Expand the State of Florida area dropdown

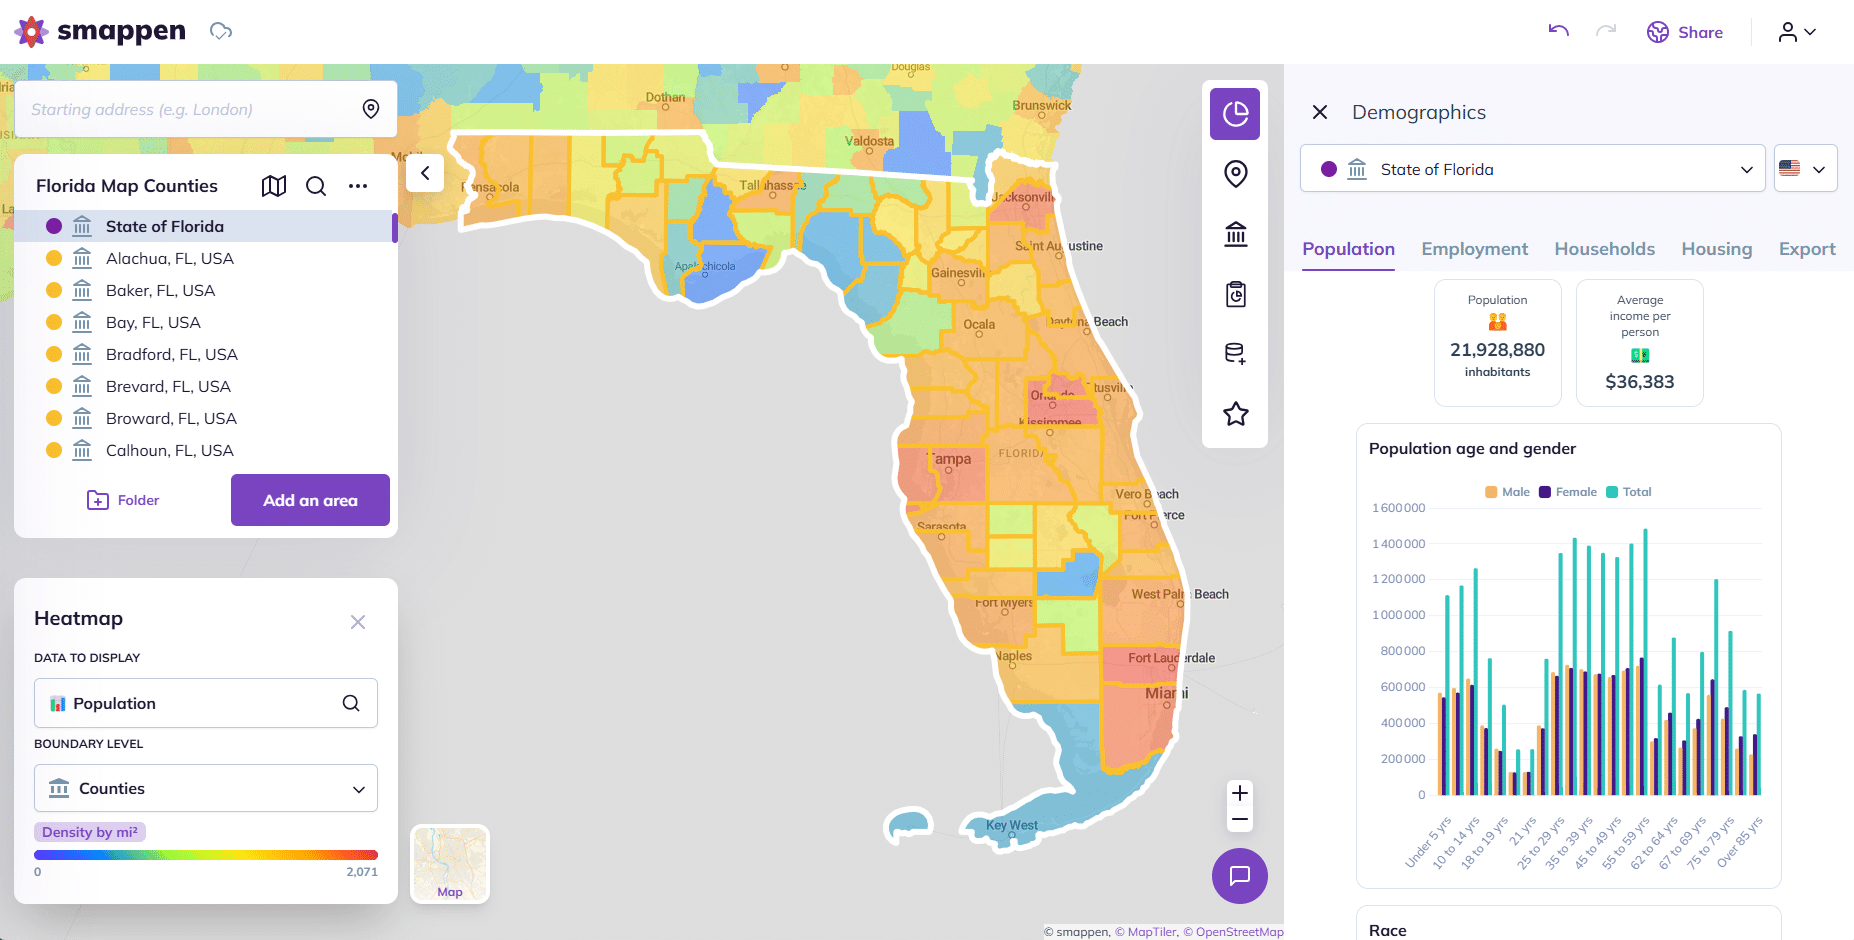[x=1746, y=168]
